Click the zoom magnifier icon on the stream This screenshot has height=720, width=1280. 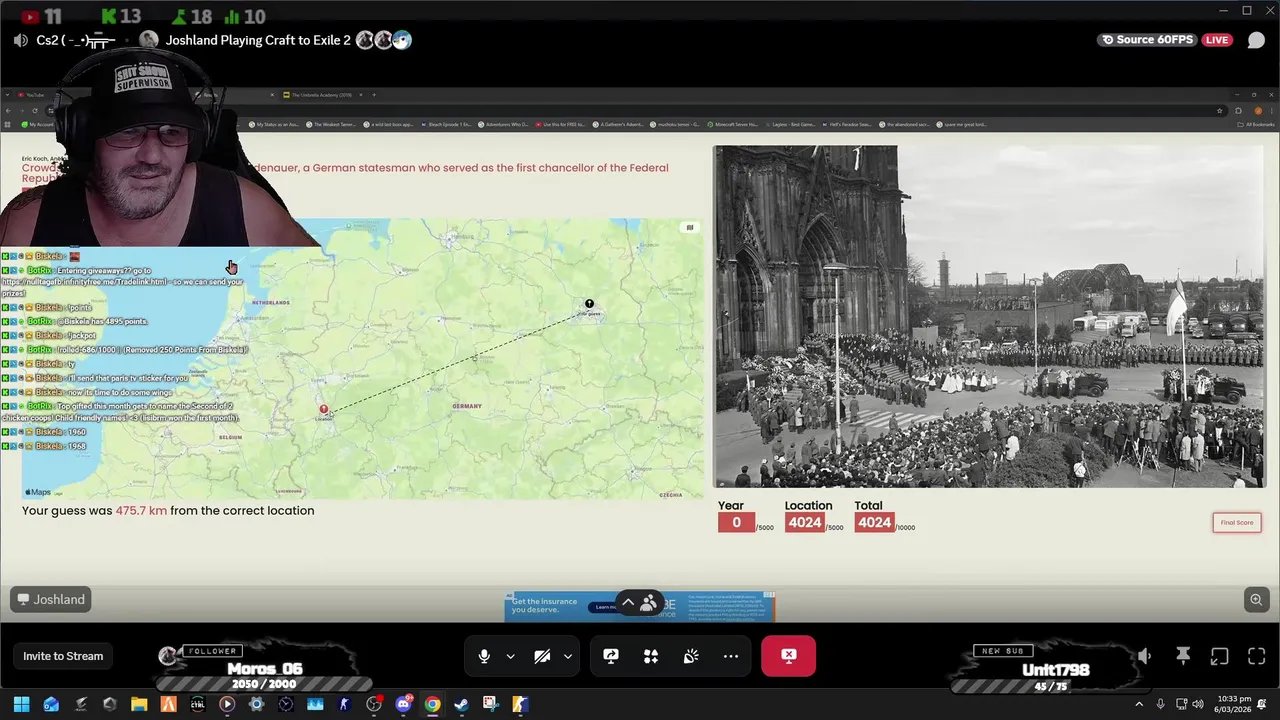click(x=1256, y=599)
